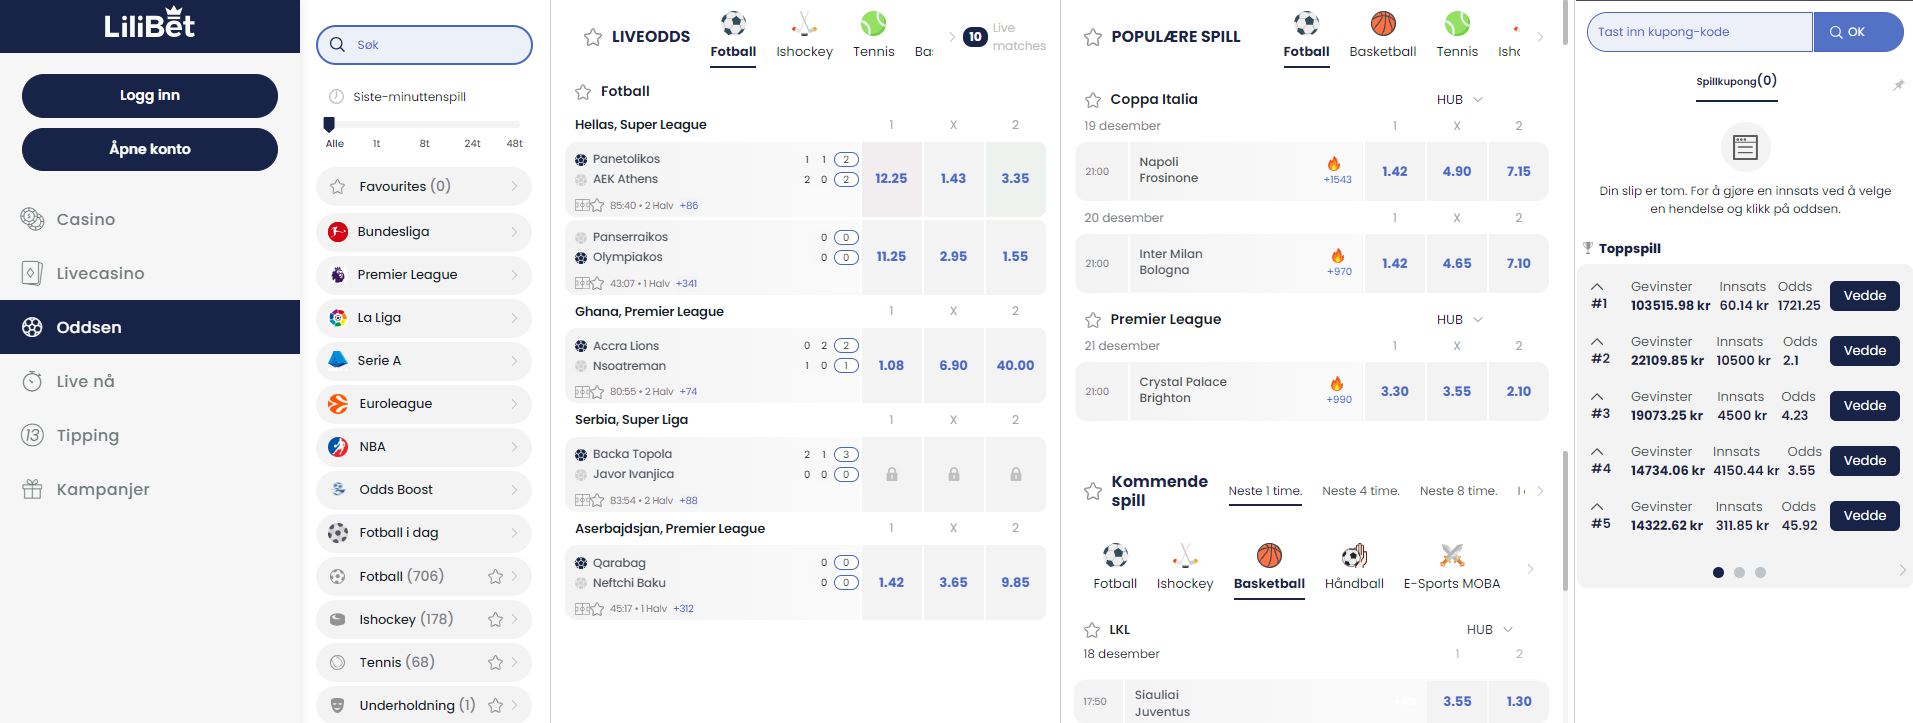1913x723 pixels.
Task: Star the Tennis (68) sport category
Action: (x=495, y=662)
